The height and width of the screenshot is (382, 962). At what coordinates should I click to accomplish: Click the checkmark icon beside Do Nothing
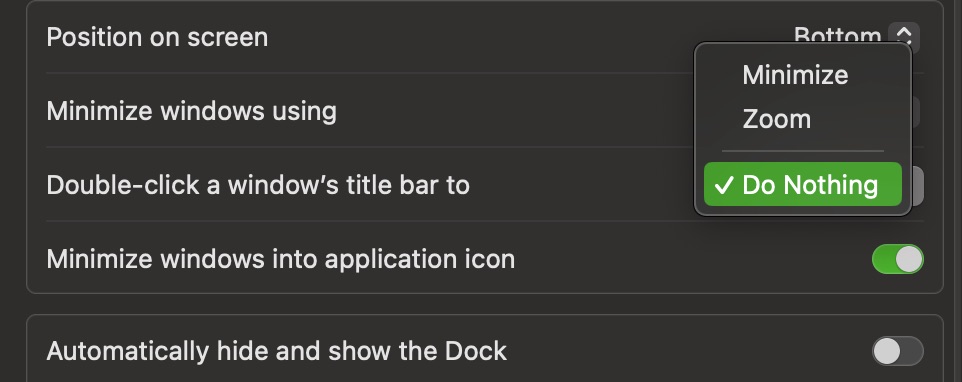724,185
